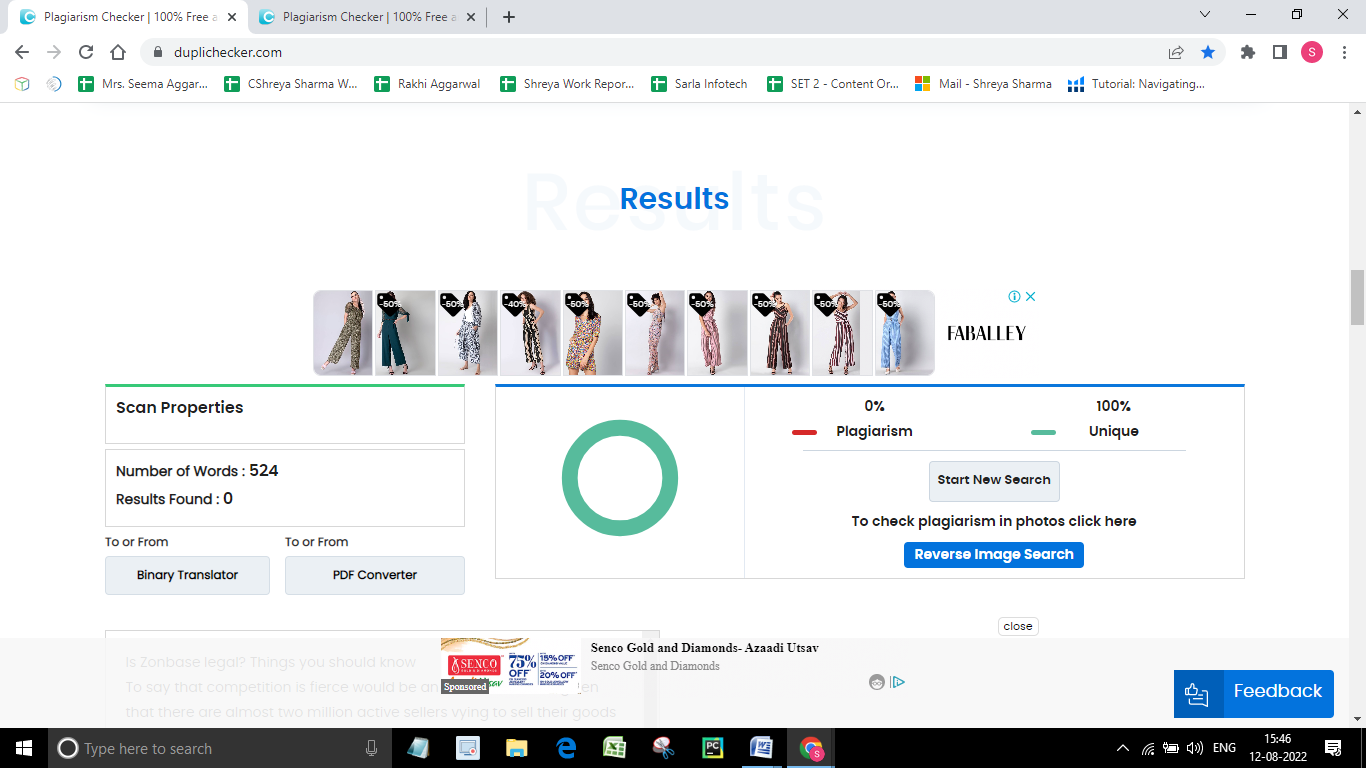Toggle the browser side panel icon

1279,52
